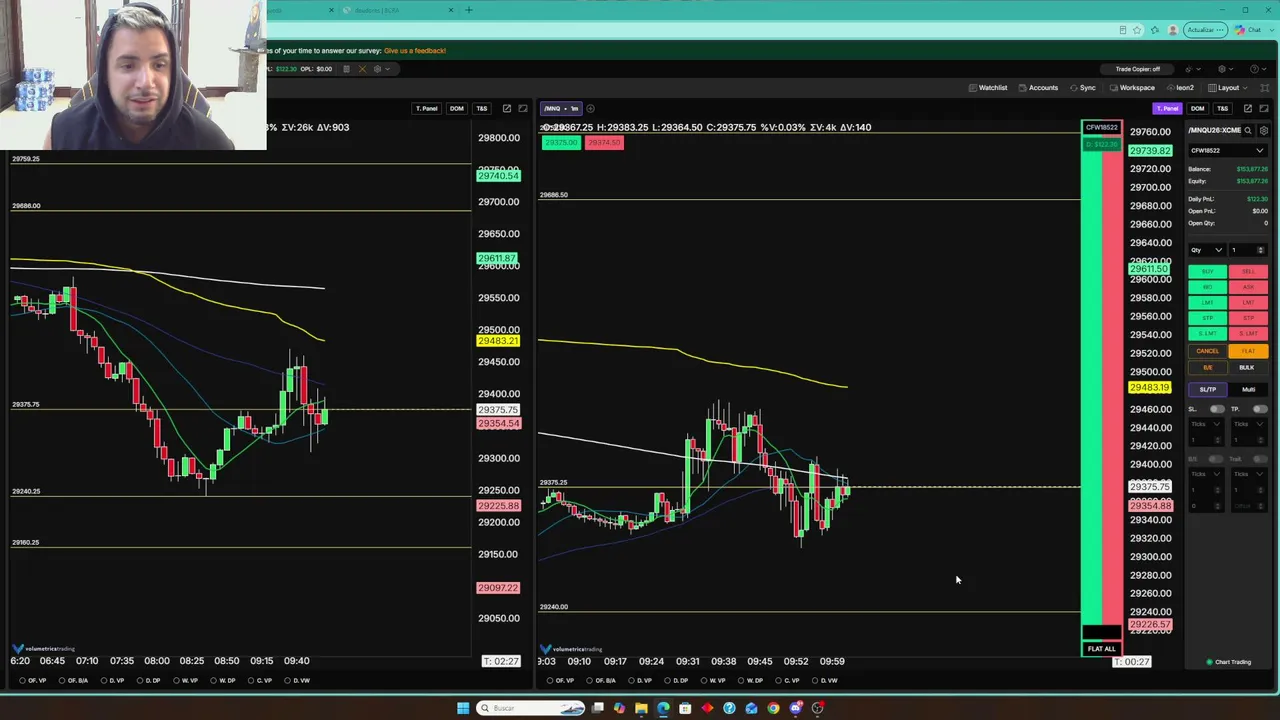Open the Accounts panel

coord(1038,88)
